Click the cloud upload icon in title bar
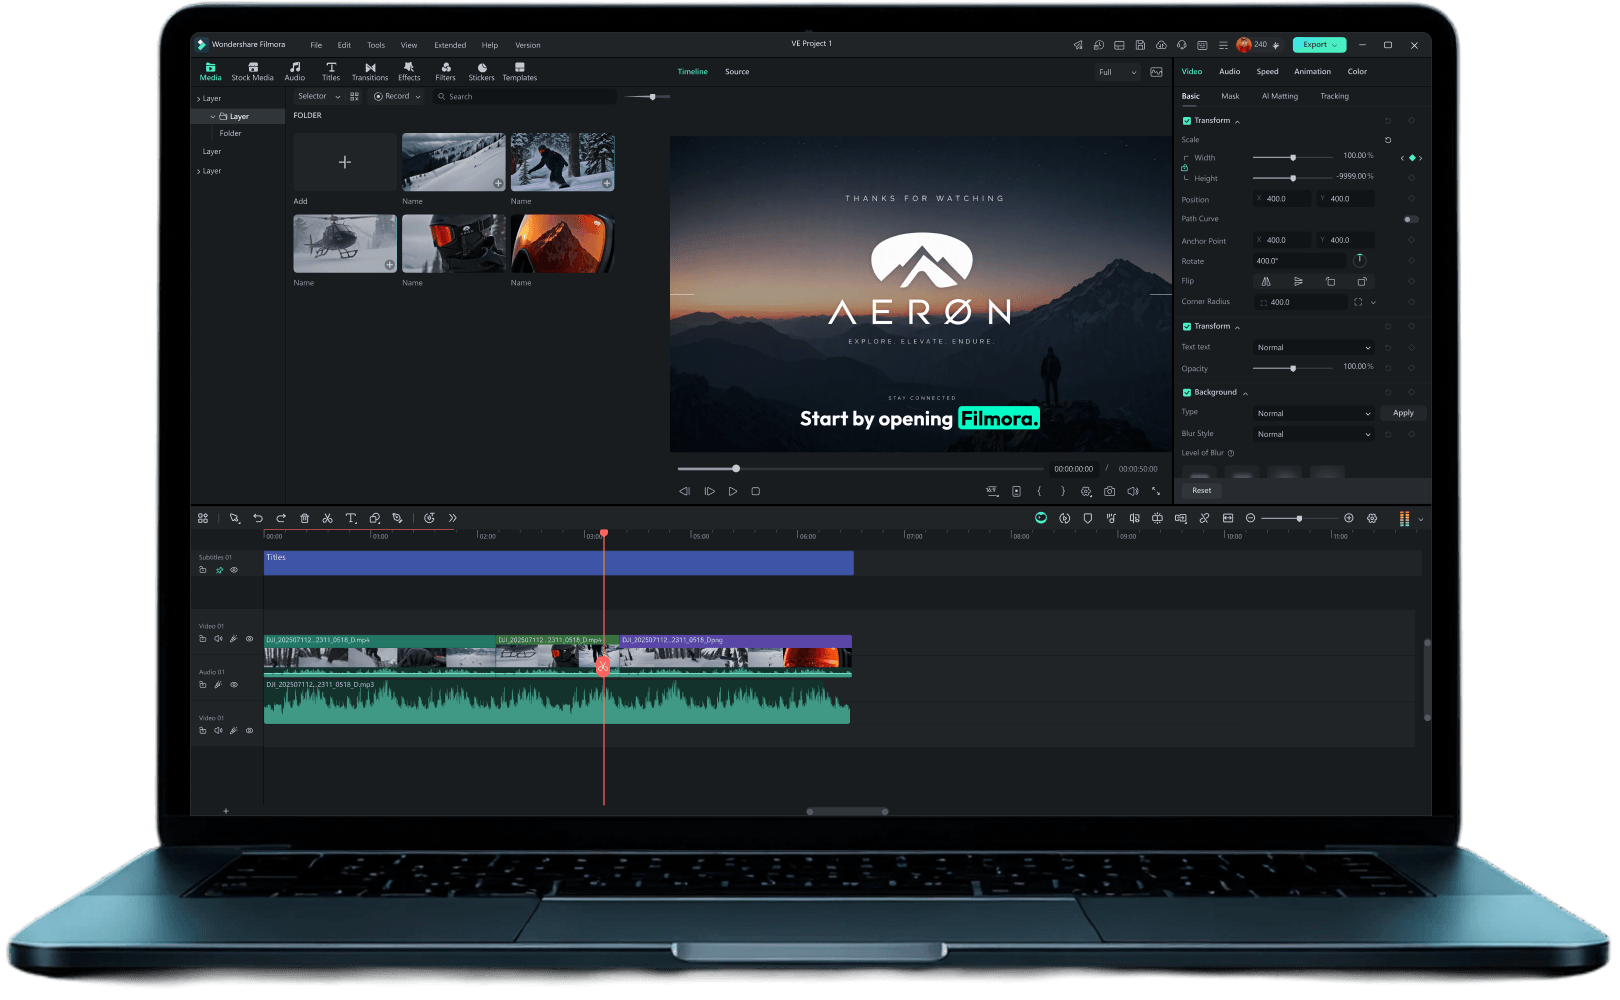The image size is (1620, 1000). click(x=1161, y=45)
